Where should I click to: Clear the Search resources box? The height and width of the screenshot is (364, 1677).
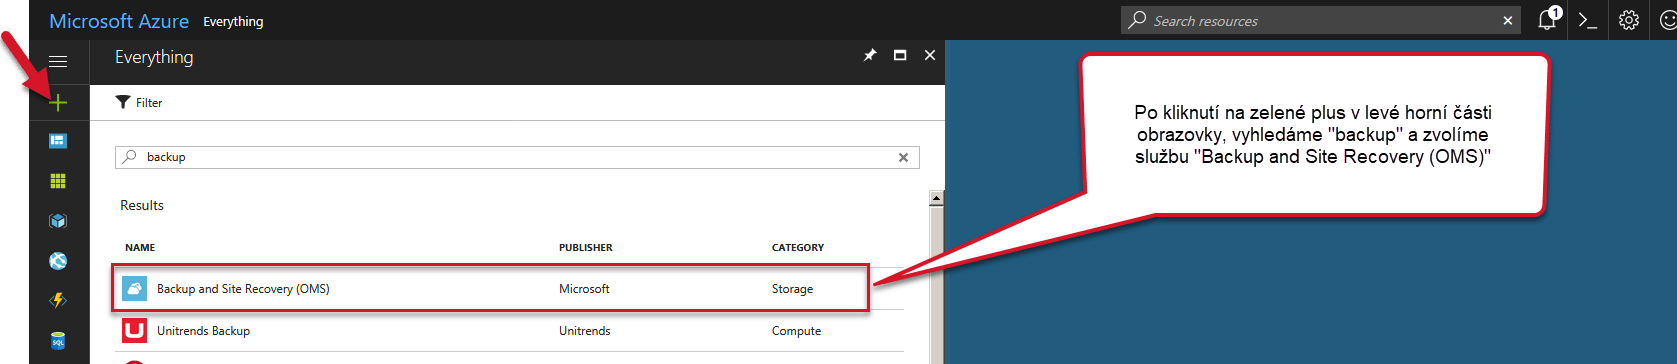[x=1507, y=20]
